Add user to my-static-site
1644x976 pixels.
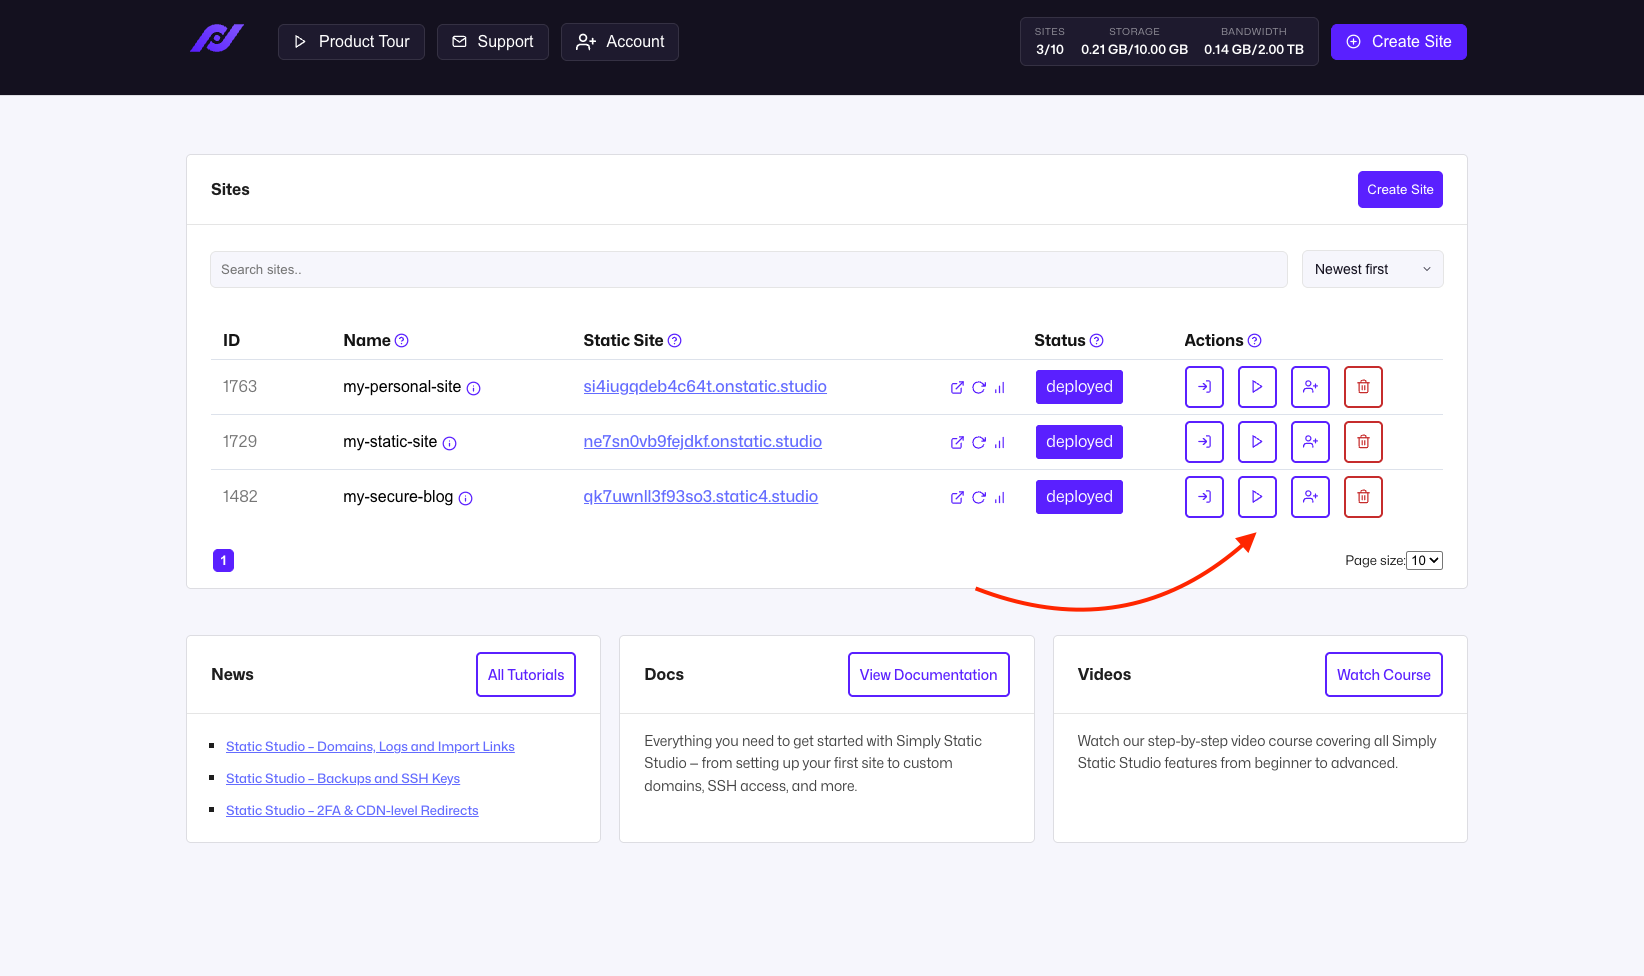(x=1310, y=442)
